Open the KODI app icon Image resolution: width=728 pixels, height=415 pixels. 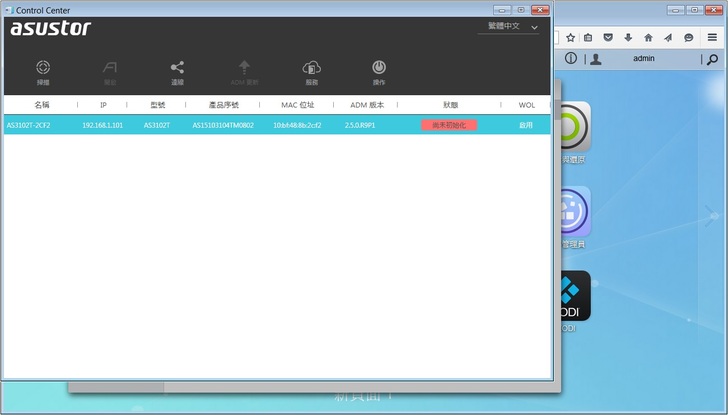tap(573, 295)
